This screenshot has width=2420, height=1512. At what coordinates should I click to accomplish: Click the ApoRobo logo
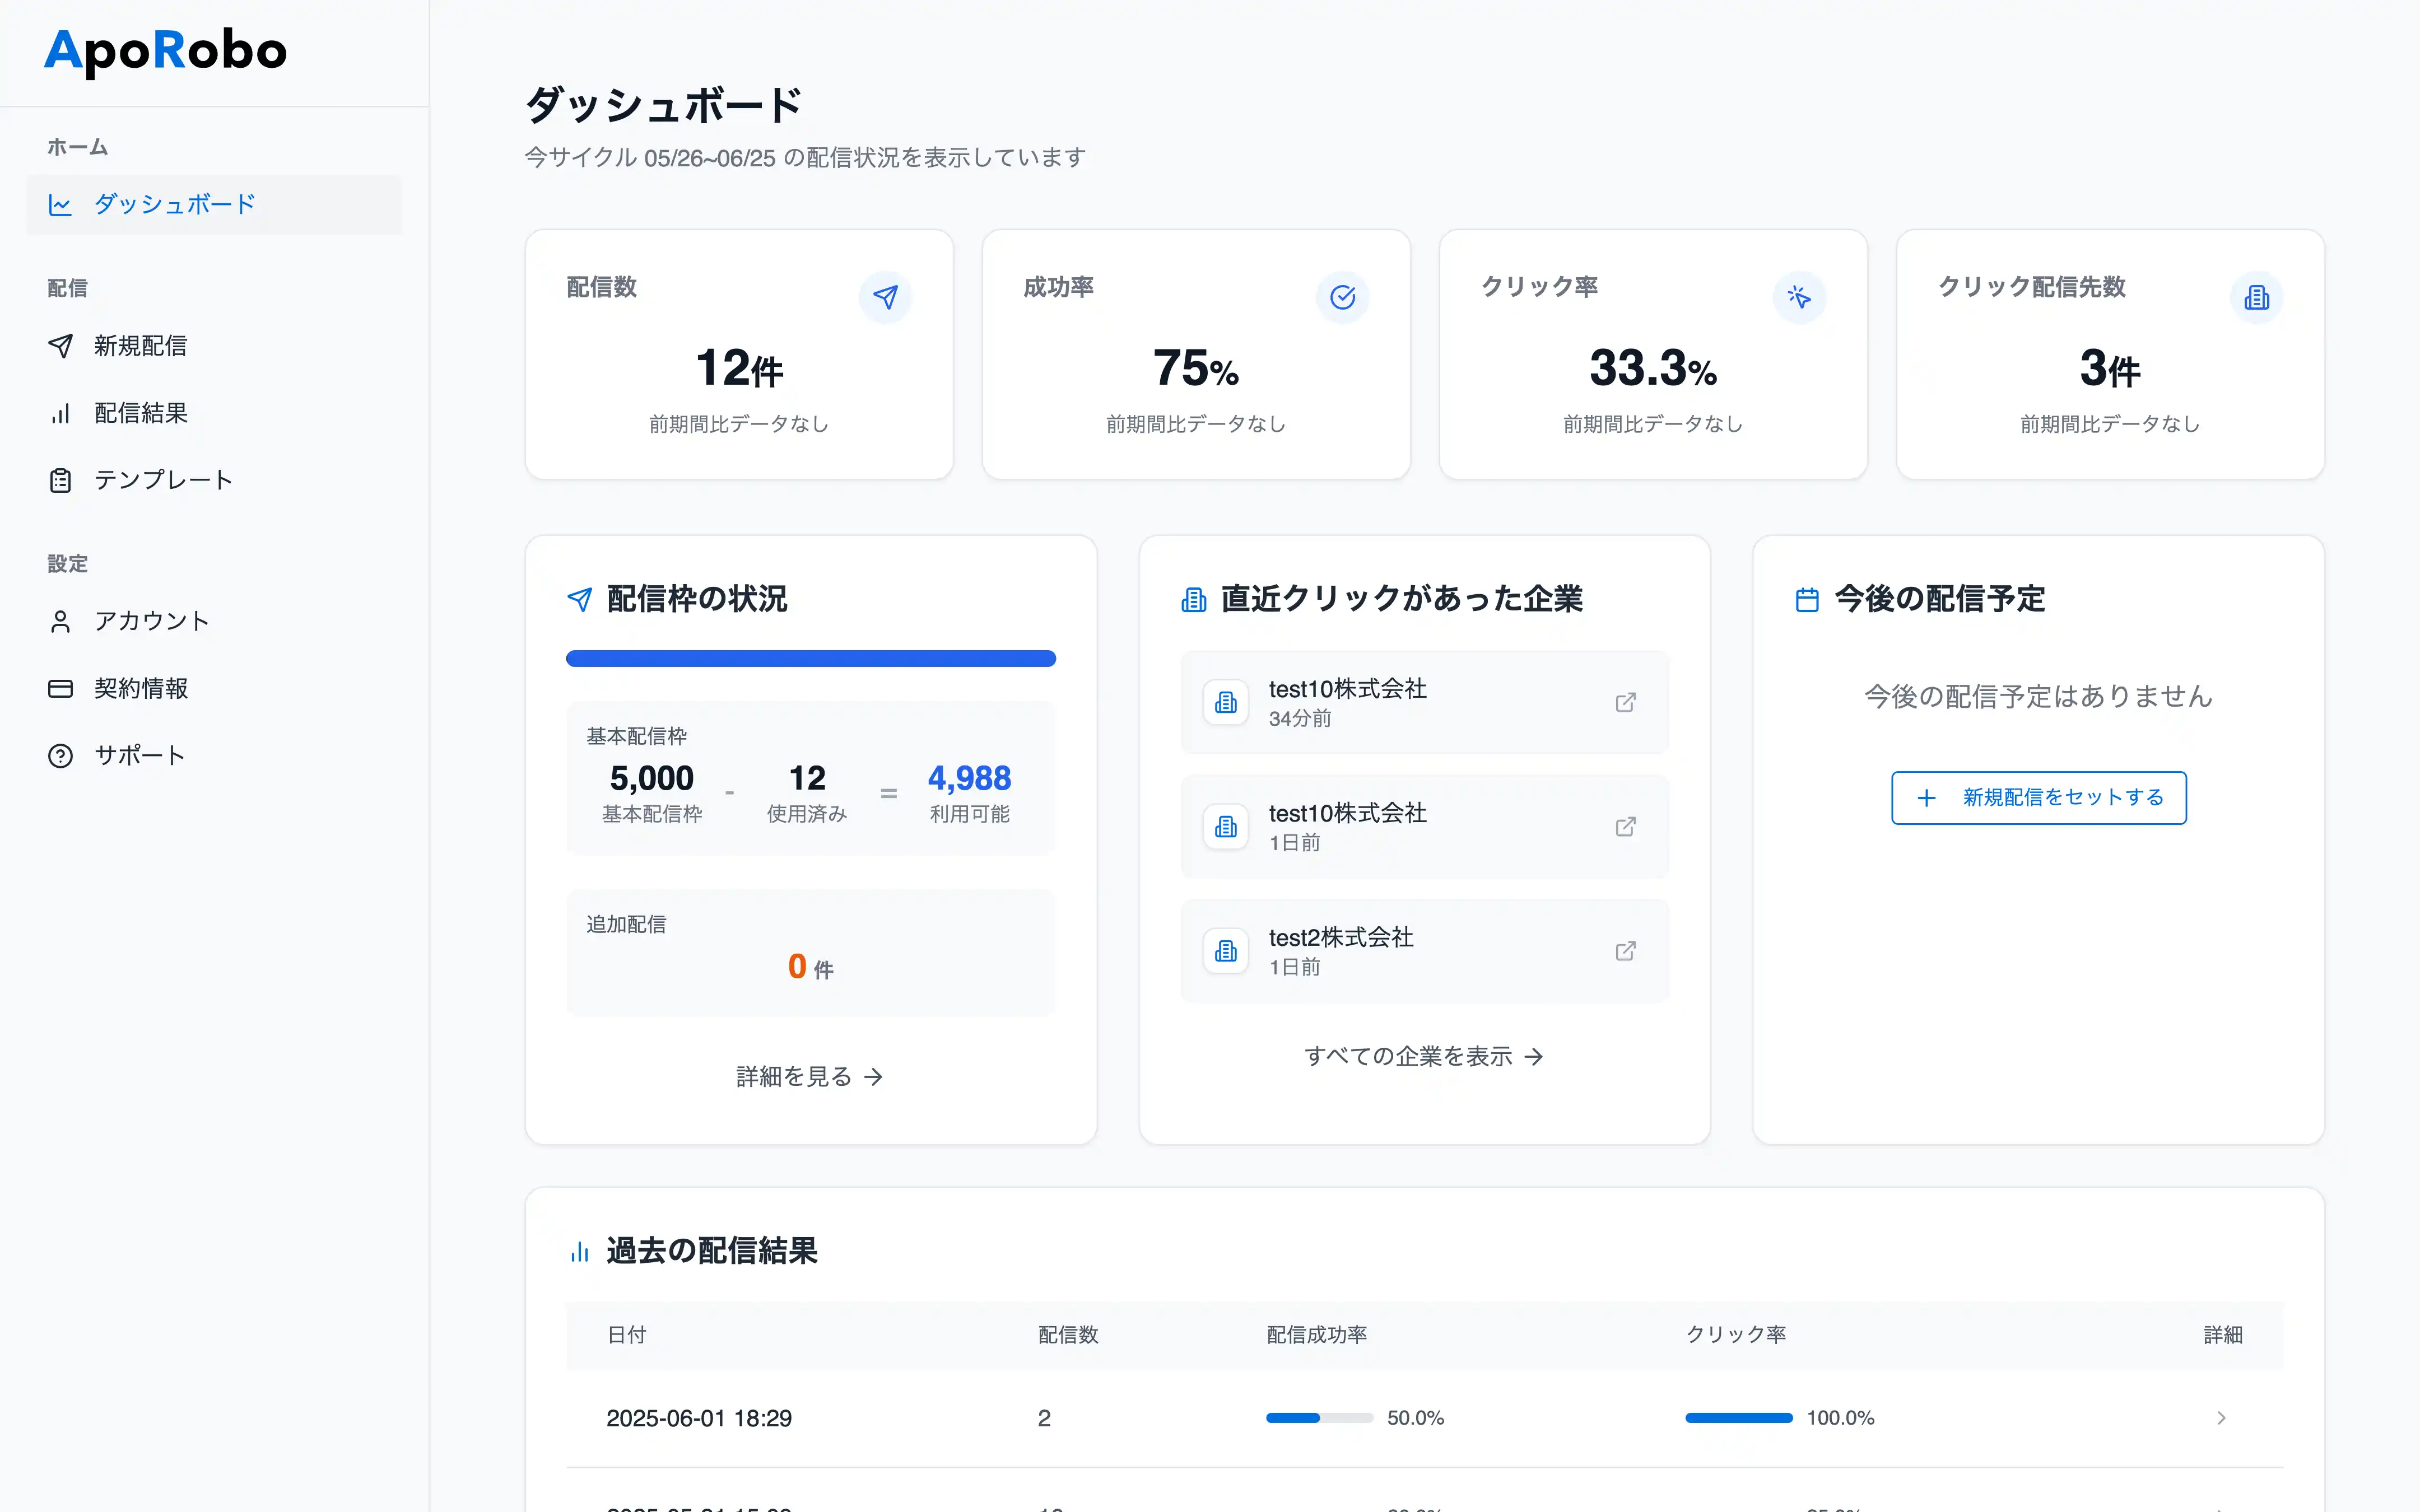pyautogui.click(x=165, y=52)
